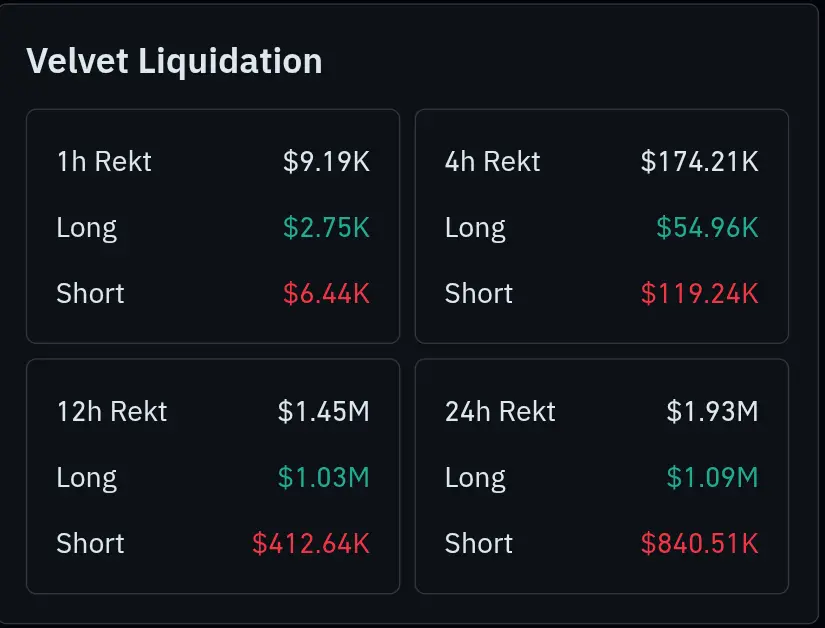The width and height of the screenshot is (825, 628).
Task: Click the 12h Long value $1.03M
Action: point(324,477)
